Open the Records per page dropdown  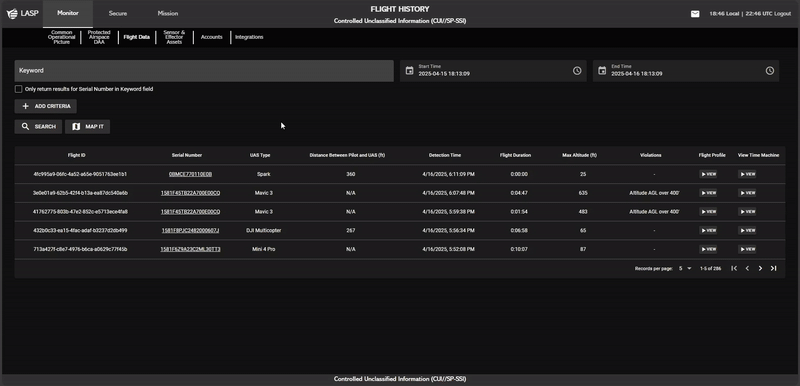coord(685,268)
